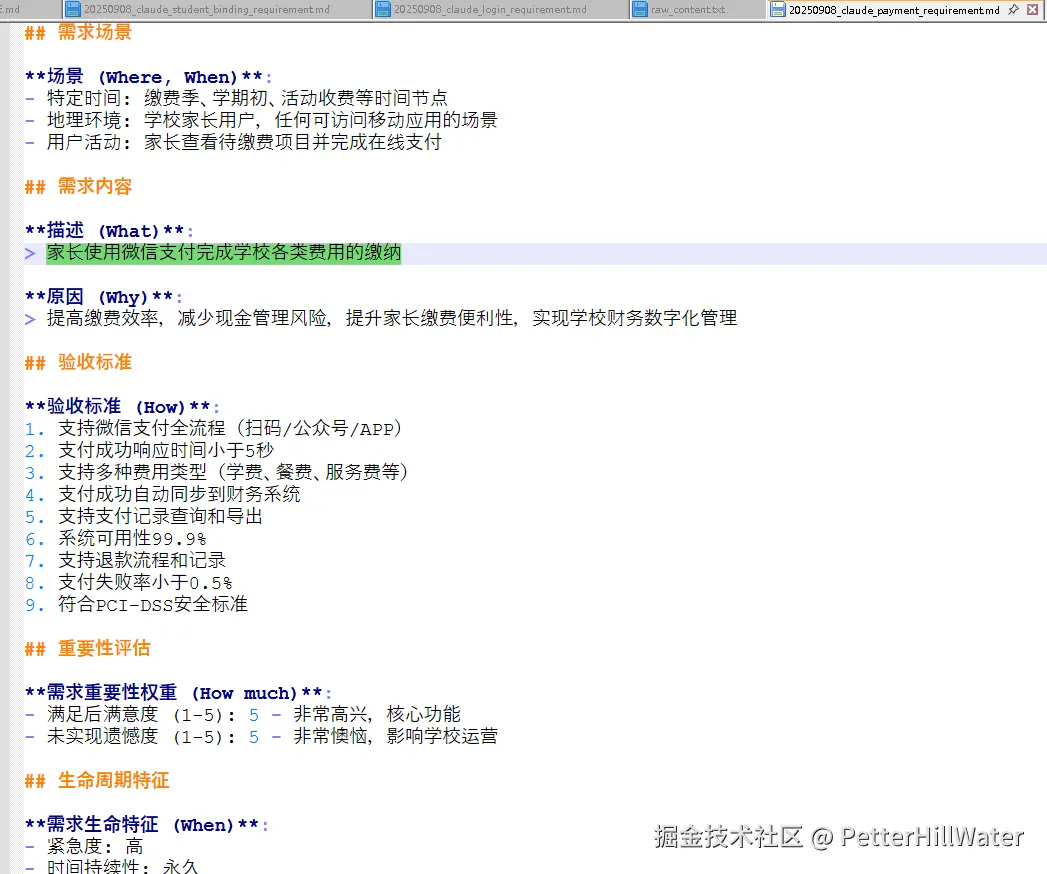
Task: Click the line "**描述 (What)**:"
Action: click(x=109, y=231)
